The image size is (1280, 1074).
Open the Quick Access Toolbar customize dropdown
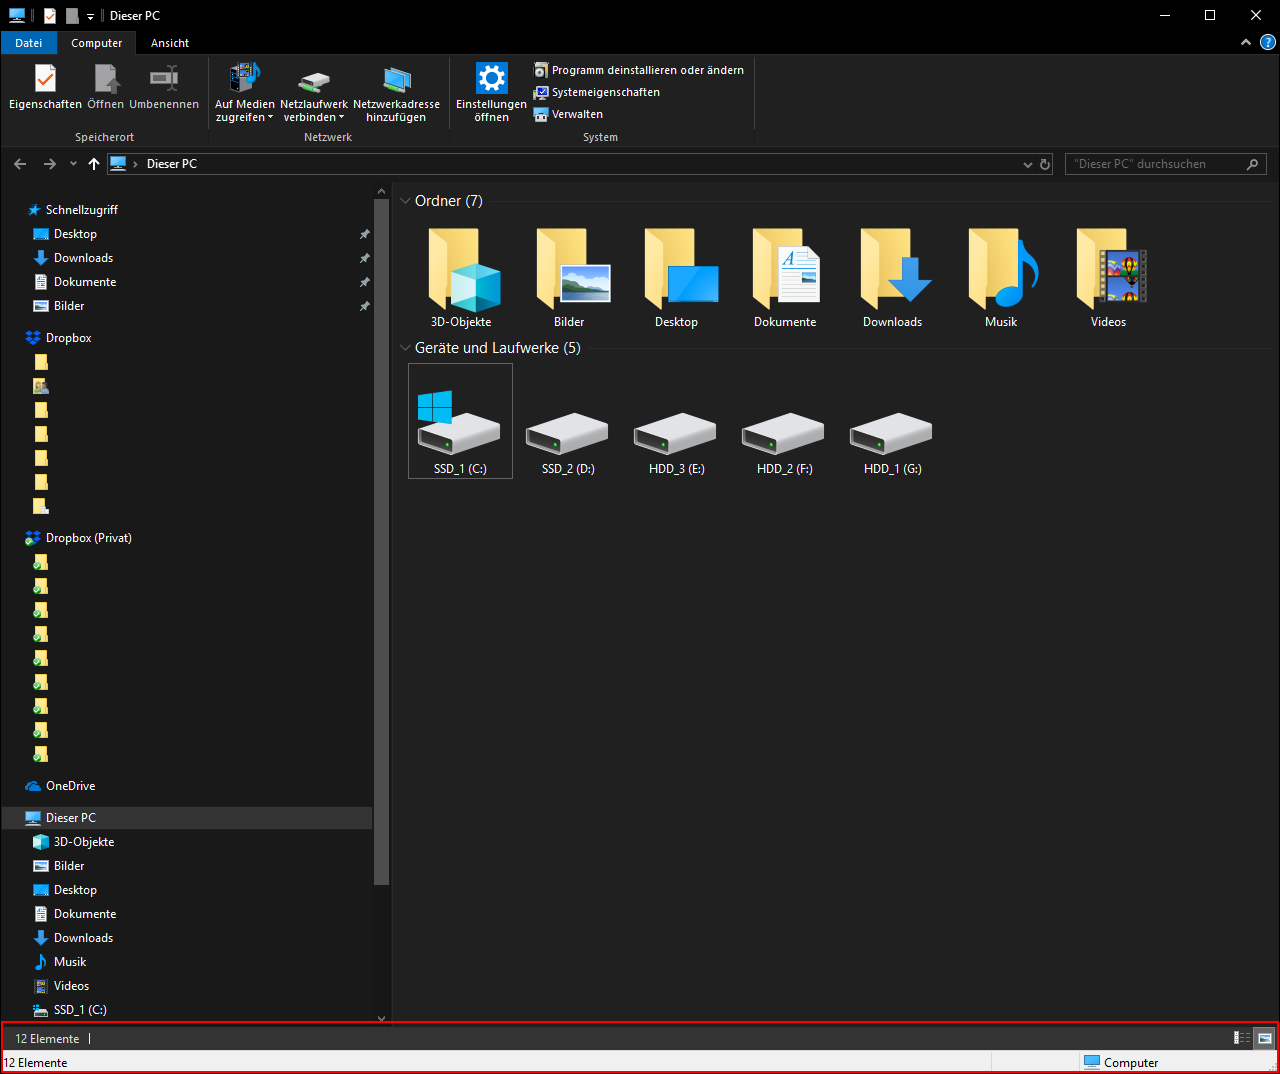tap(90, 16)
